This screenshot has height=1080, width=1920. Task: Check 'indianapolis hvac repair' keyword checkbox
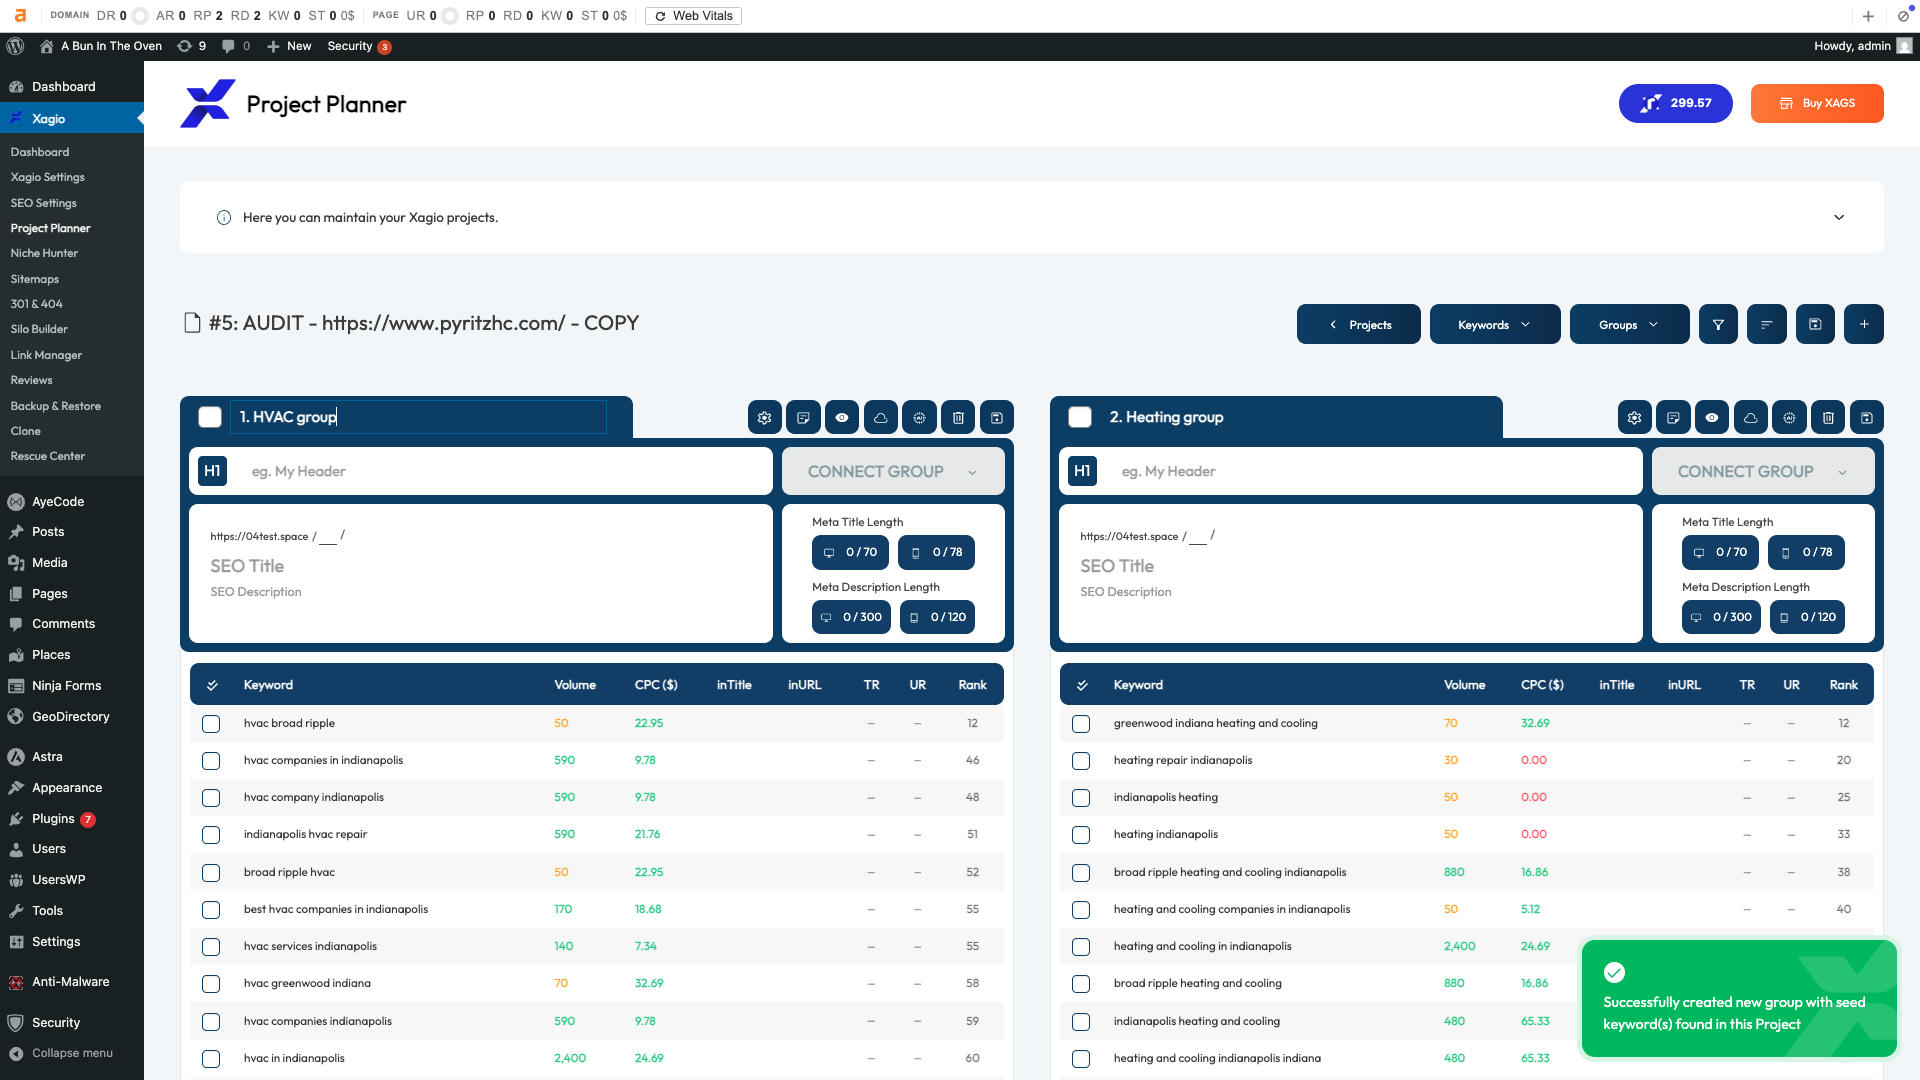(211, 835)
